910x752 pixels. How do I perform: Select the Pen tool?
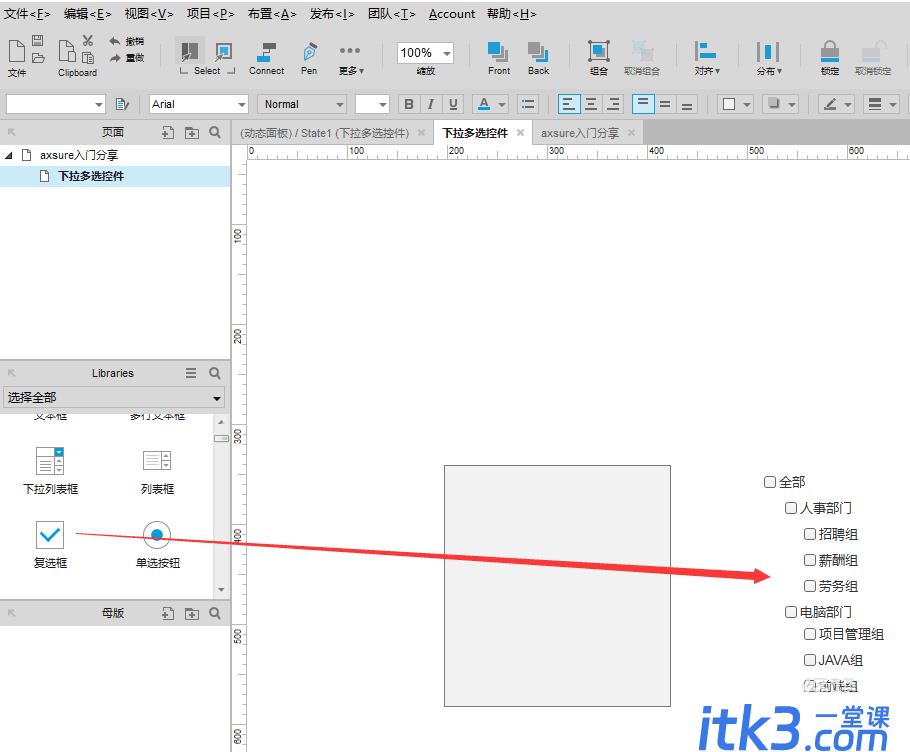point(309,58)
